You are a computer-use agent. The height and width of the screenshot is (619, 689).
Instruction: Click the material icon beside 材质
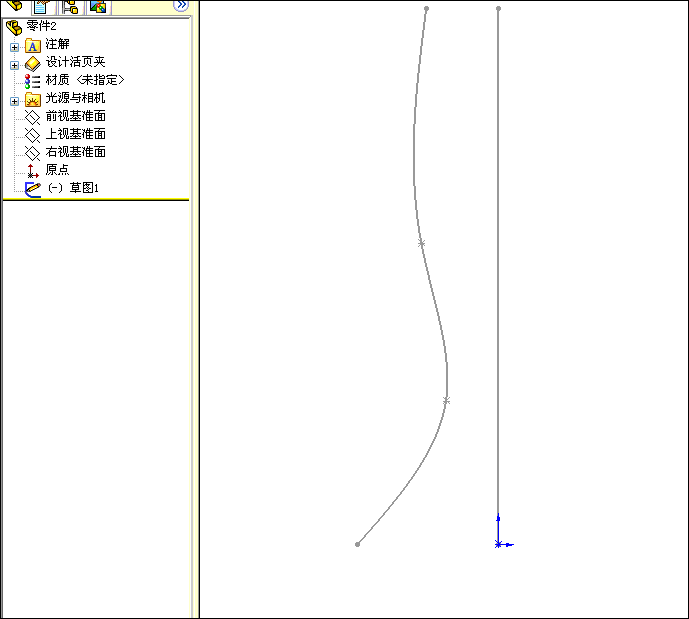(33, 81)
